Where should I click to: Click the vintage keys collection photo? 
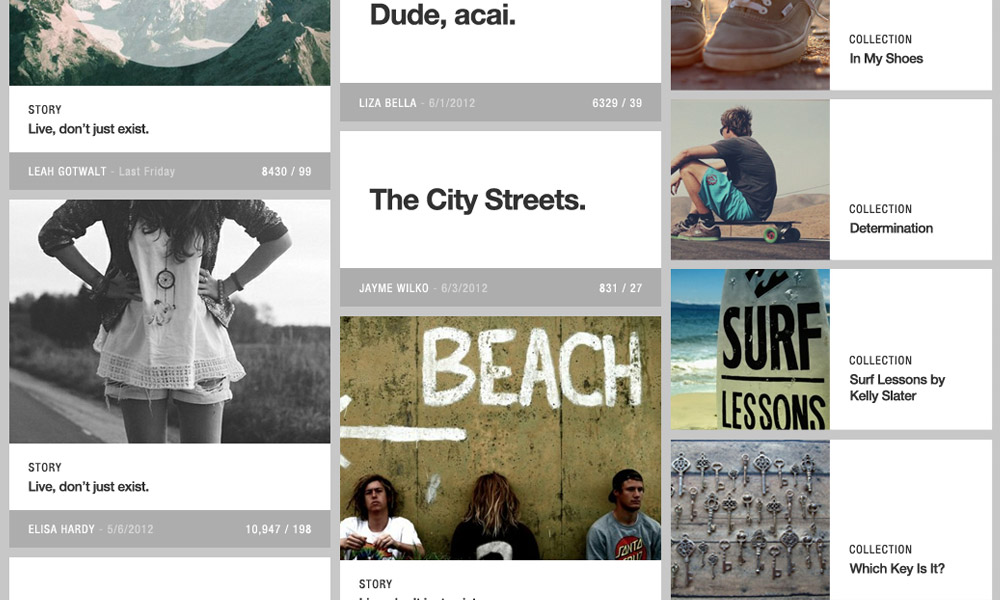pyautogui.click(x=750, y=520)
